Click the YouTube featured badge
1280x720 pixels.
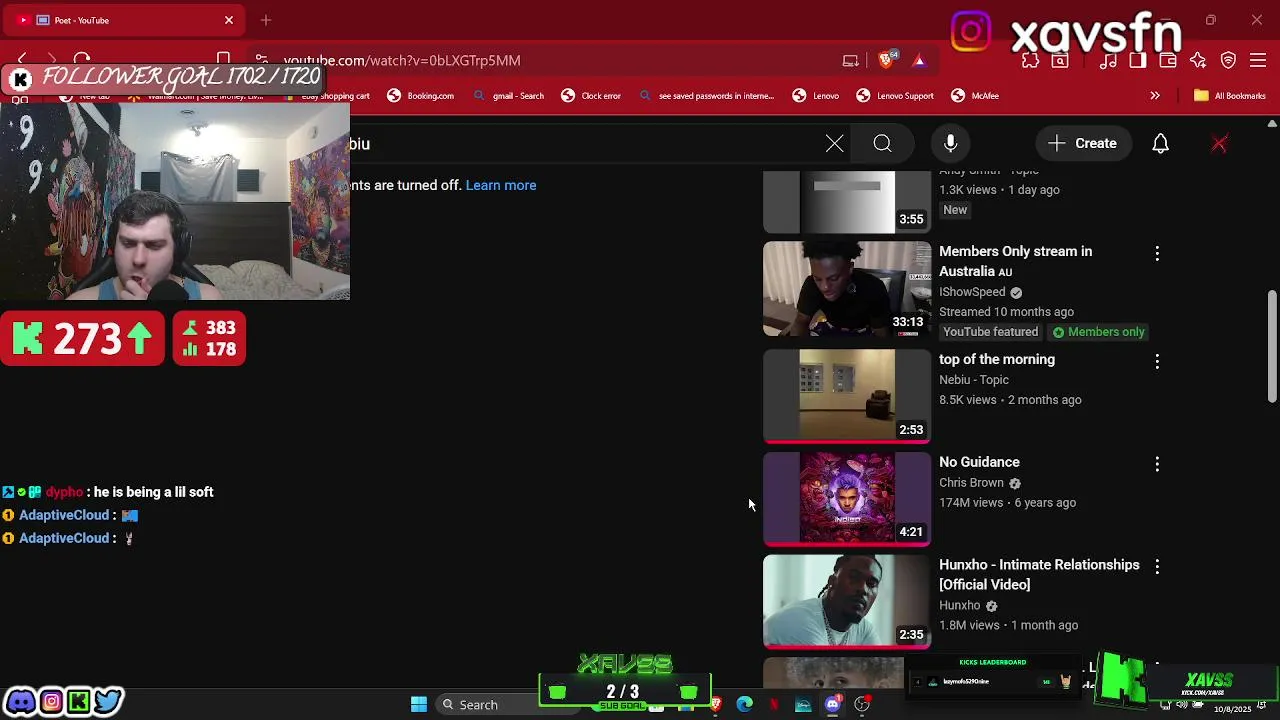990,332
